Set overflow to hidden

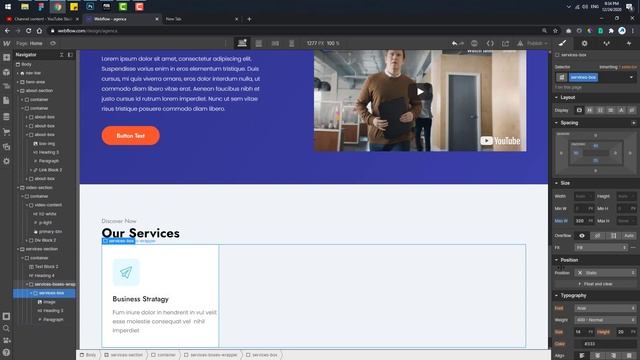pyautogui.click(x=598, y=236)
